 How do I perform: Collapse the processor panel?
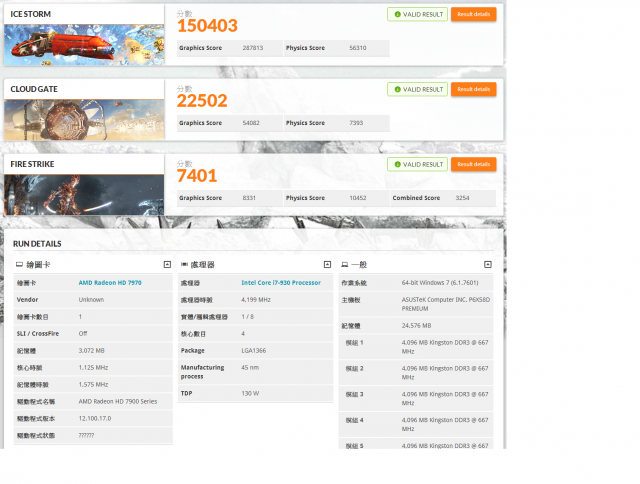[x=327, y=264]
